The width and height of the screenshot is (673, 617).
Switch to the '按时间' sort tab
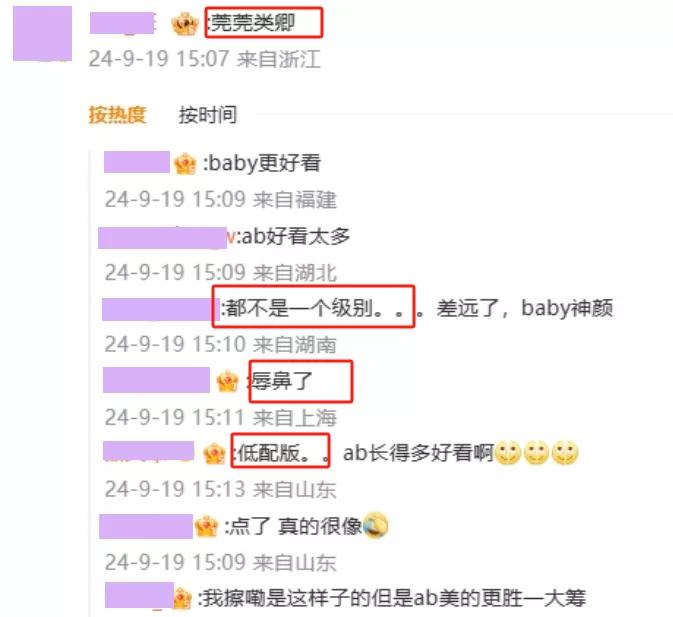tap(208, 115)
